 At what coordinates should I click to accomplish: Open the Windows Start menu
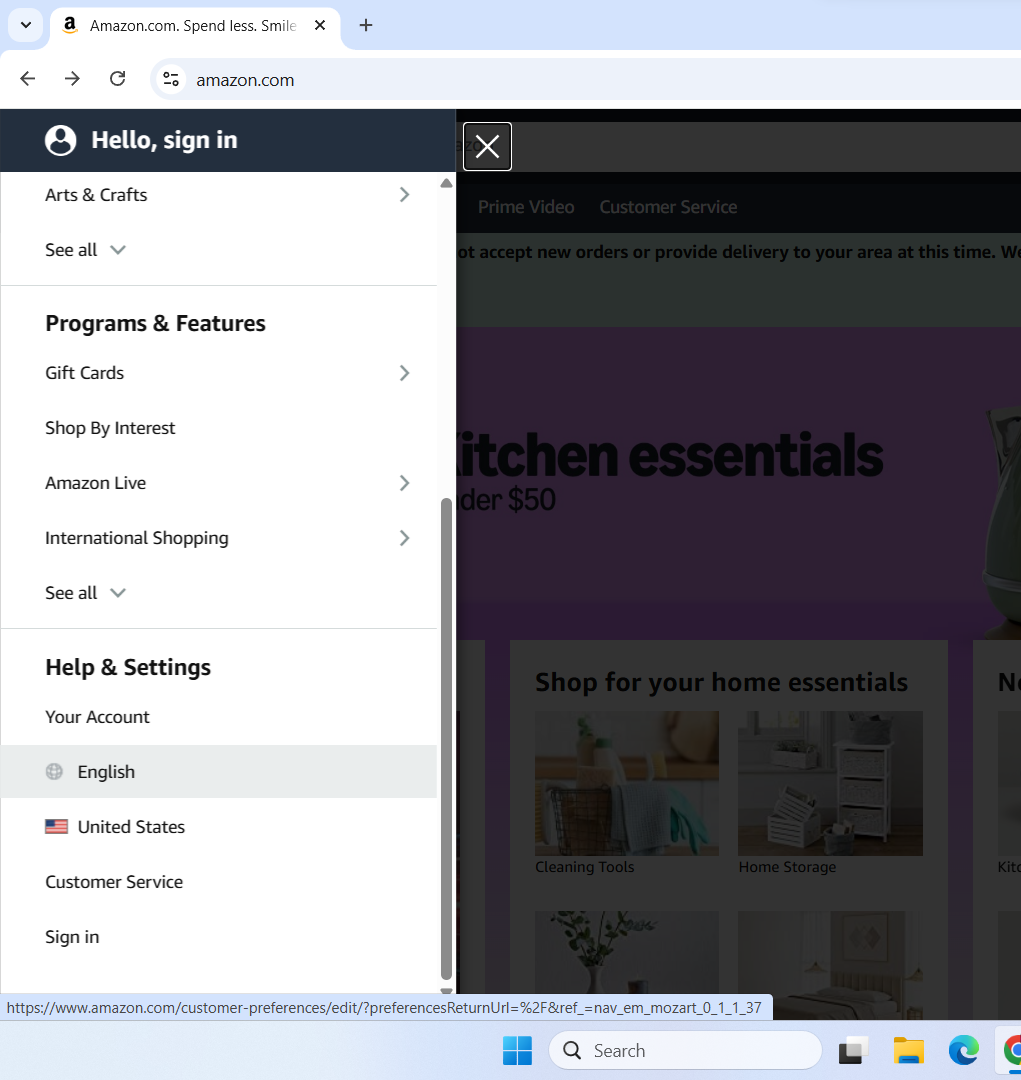pos(517,1050)
